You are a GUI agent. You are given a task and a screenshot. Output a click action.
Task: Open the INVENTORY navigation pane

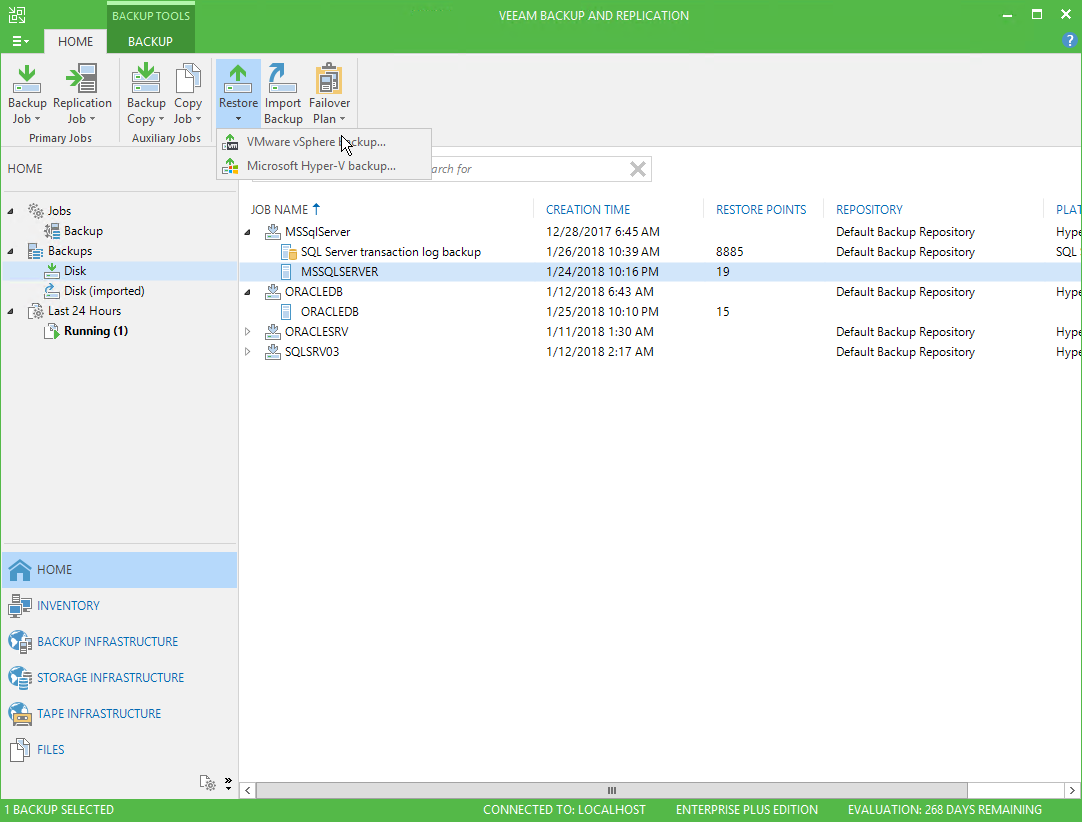tap(119, 606)
